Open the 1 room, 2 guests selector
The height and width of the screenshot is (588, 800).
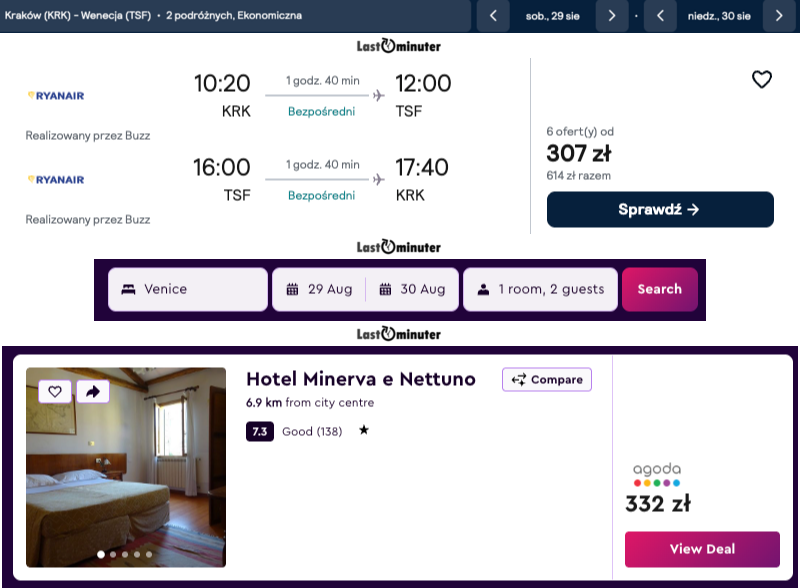click(541, 289)
